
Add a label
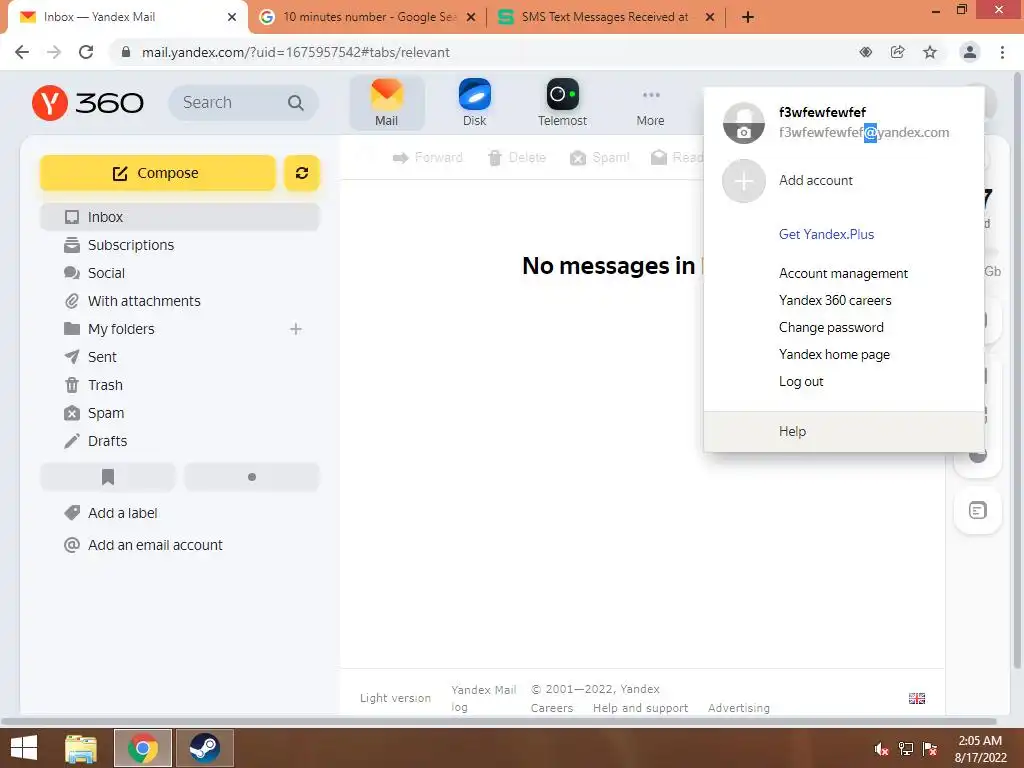[x=122, y=513]
